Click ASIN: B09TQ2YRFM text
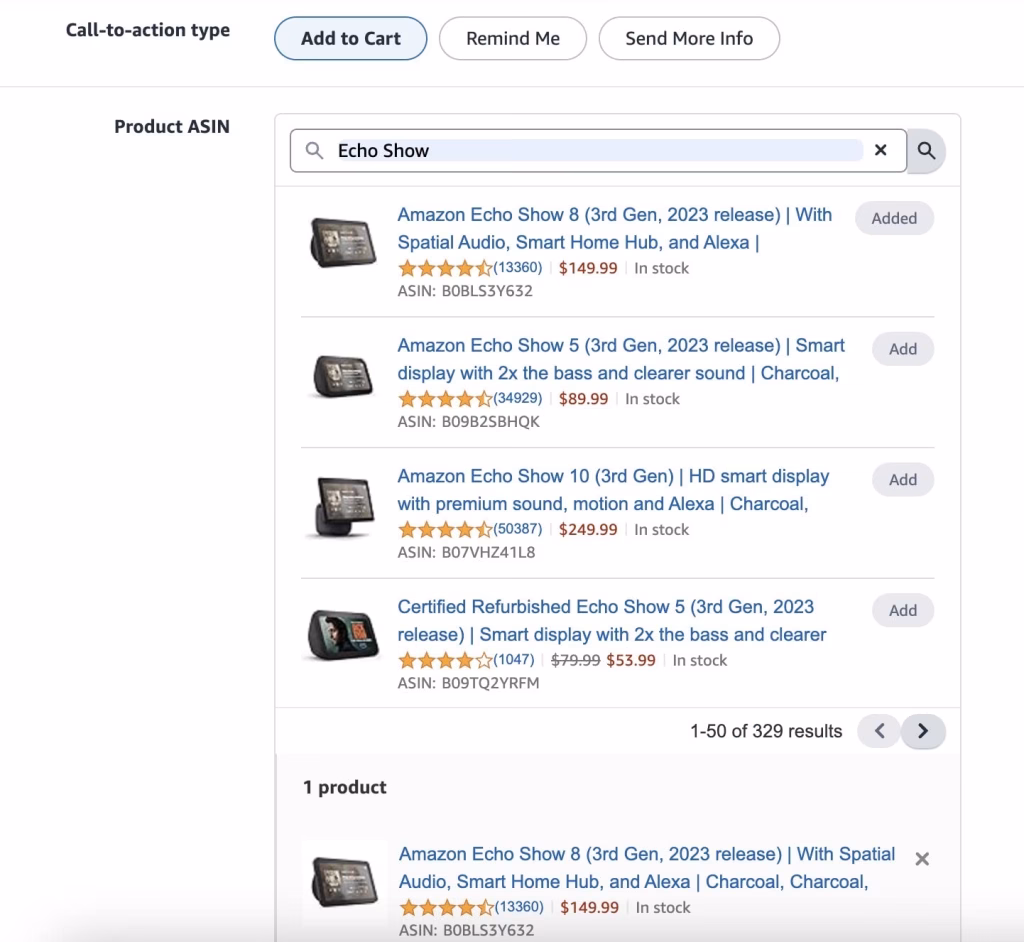1024x942 pixels. (x=468, y=683)
